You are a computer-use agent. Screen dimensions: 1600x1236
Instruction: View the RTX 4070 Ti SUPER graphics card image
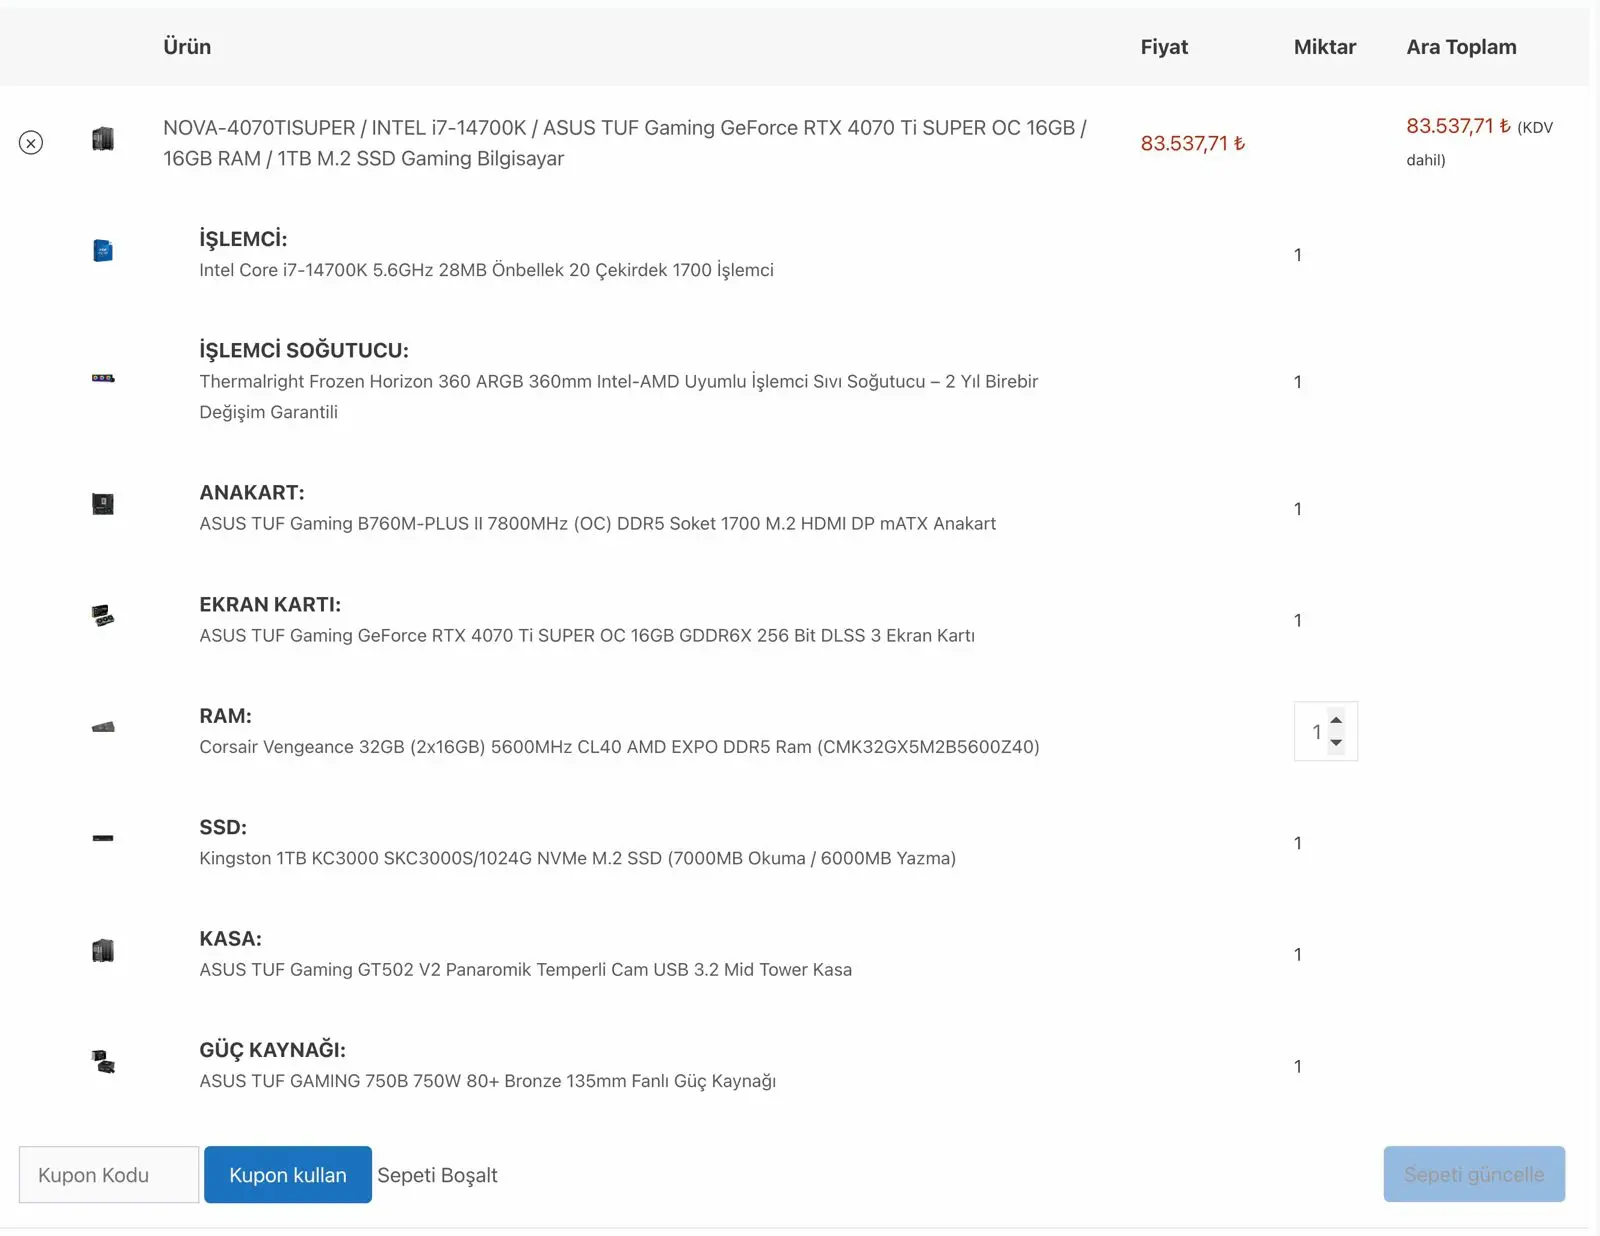[103, 616]
